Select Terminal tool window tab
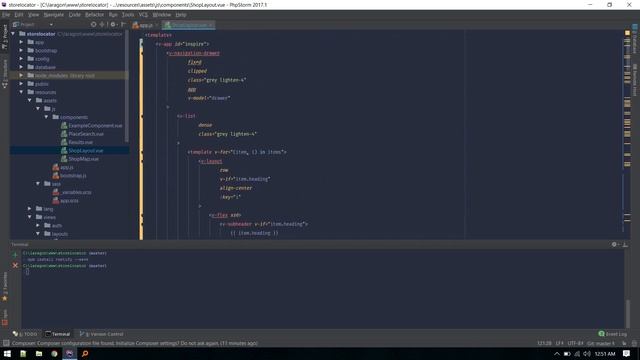Screen dimensions: 640x360 58,334
